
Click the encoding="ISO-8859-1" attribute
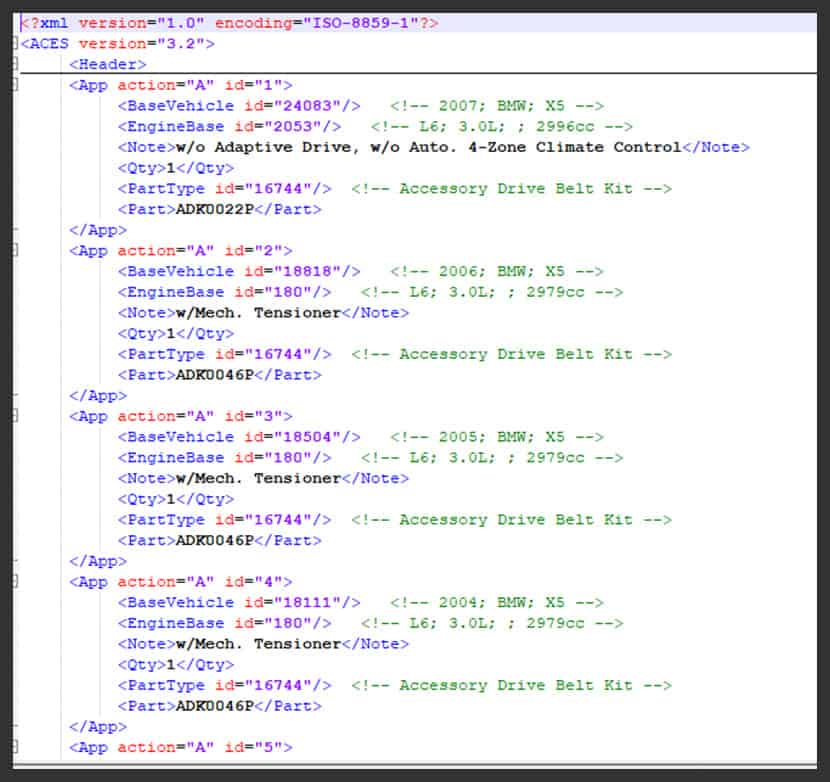coord(317,23)
